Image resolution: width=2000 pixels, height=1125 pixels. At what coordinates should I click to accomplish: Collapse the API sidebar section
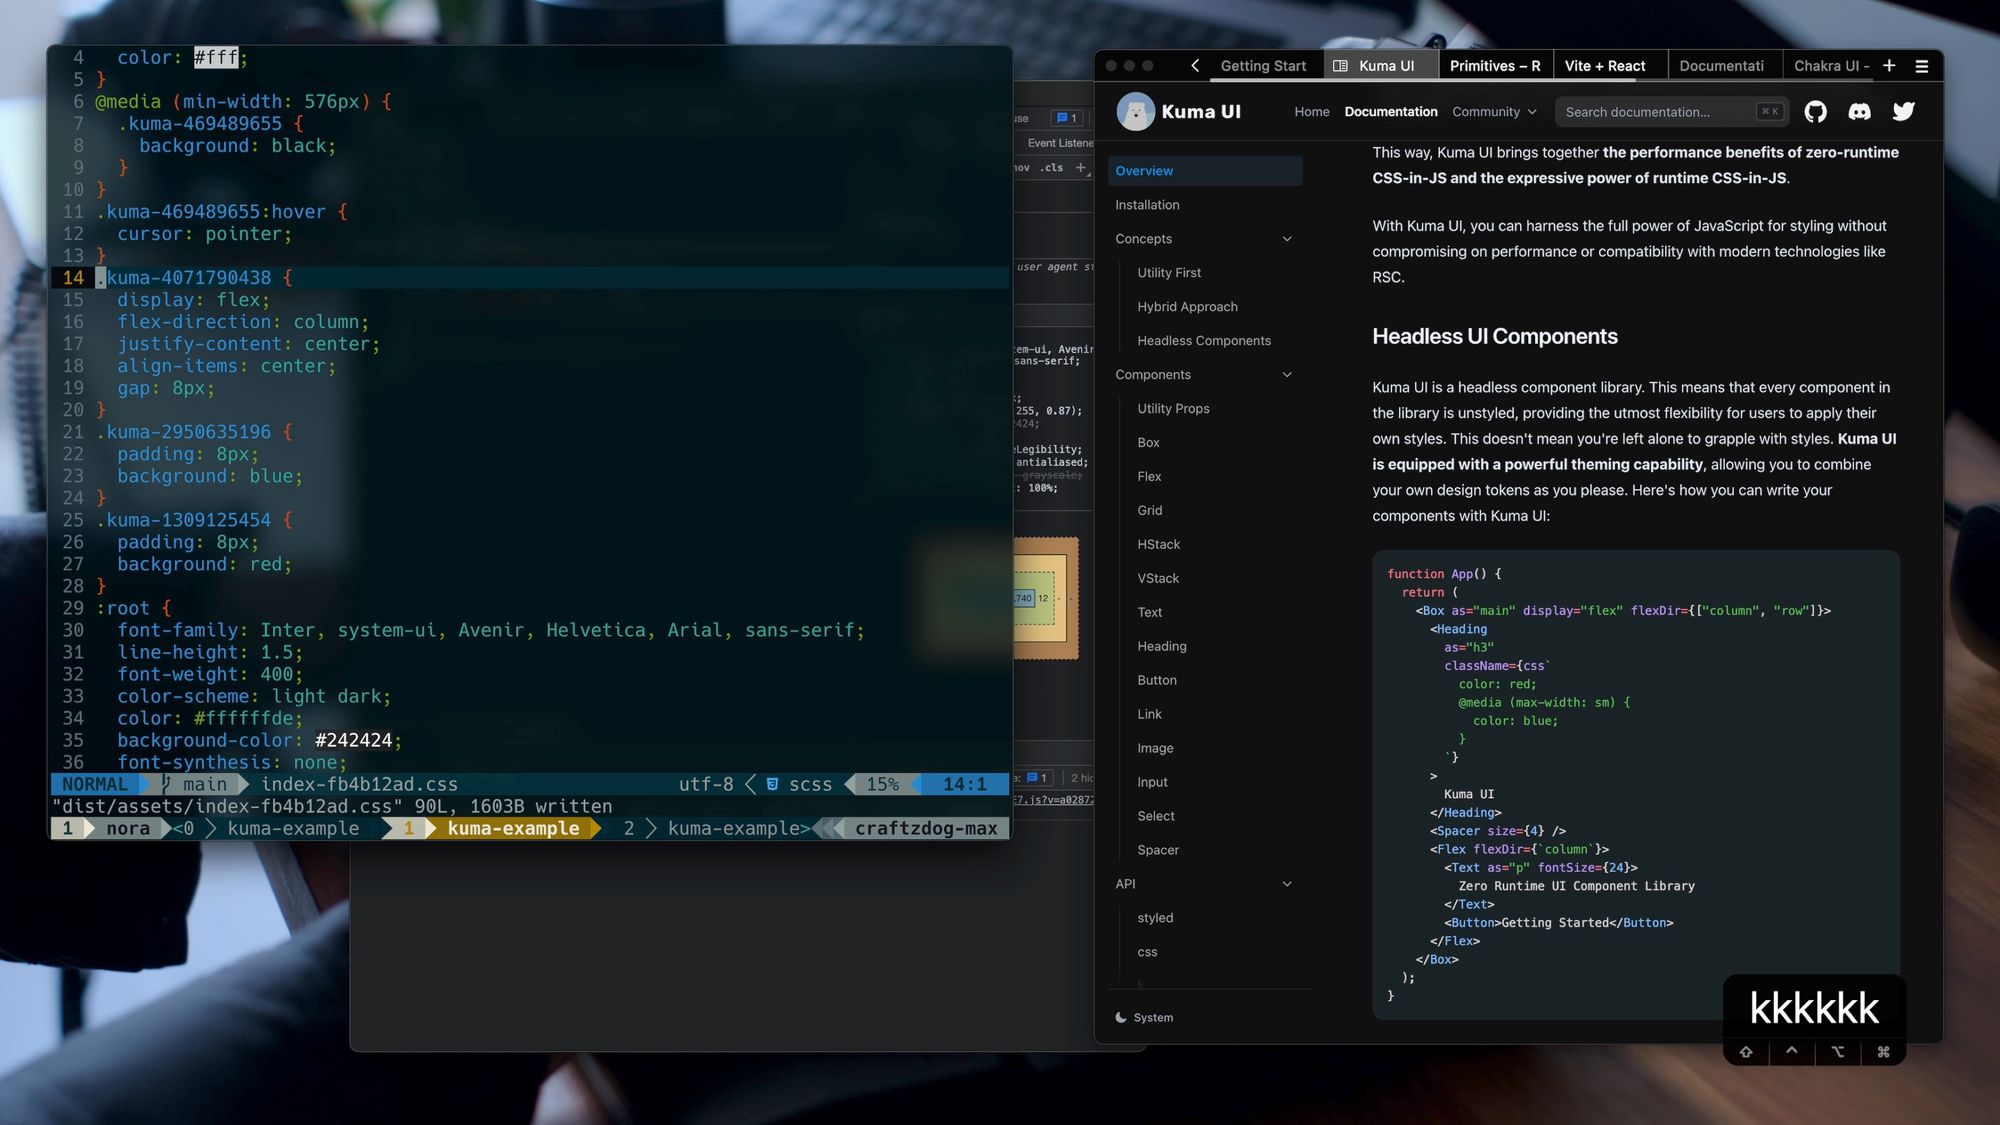click(x=1287, y=884)
